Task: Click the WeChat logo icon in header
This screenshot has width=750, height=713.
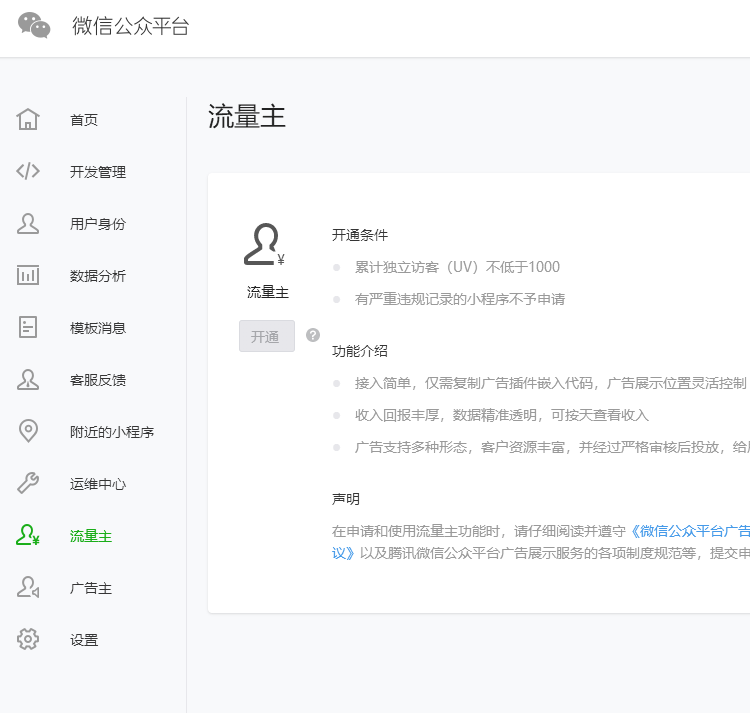Action: tap(34, 25)
